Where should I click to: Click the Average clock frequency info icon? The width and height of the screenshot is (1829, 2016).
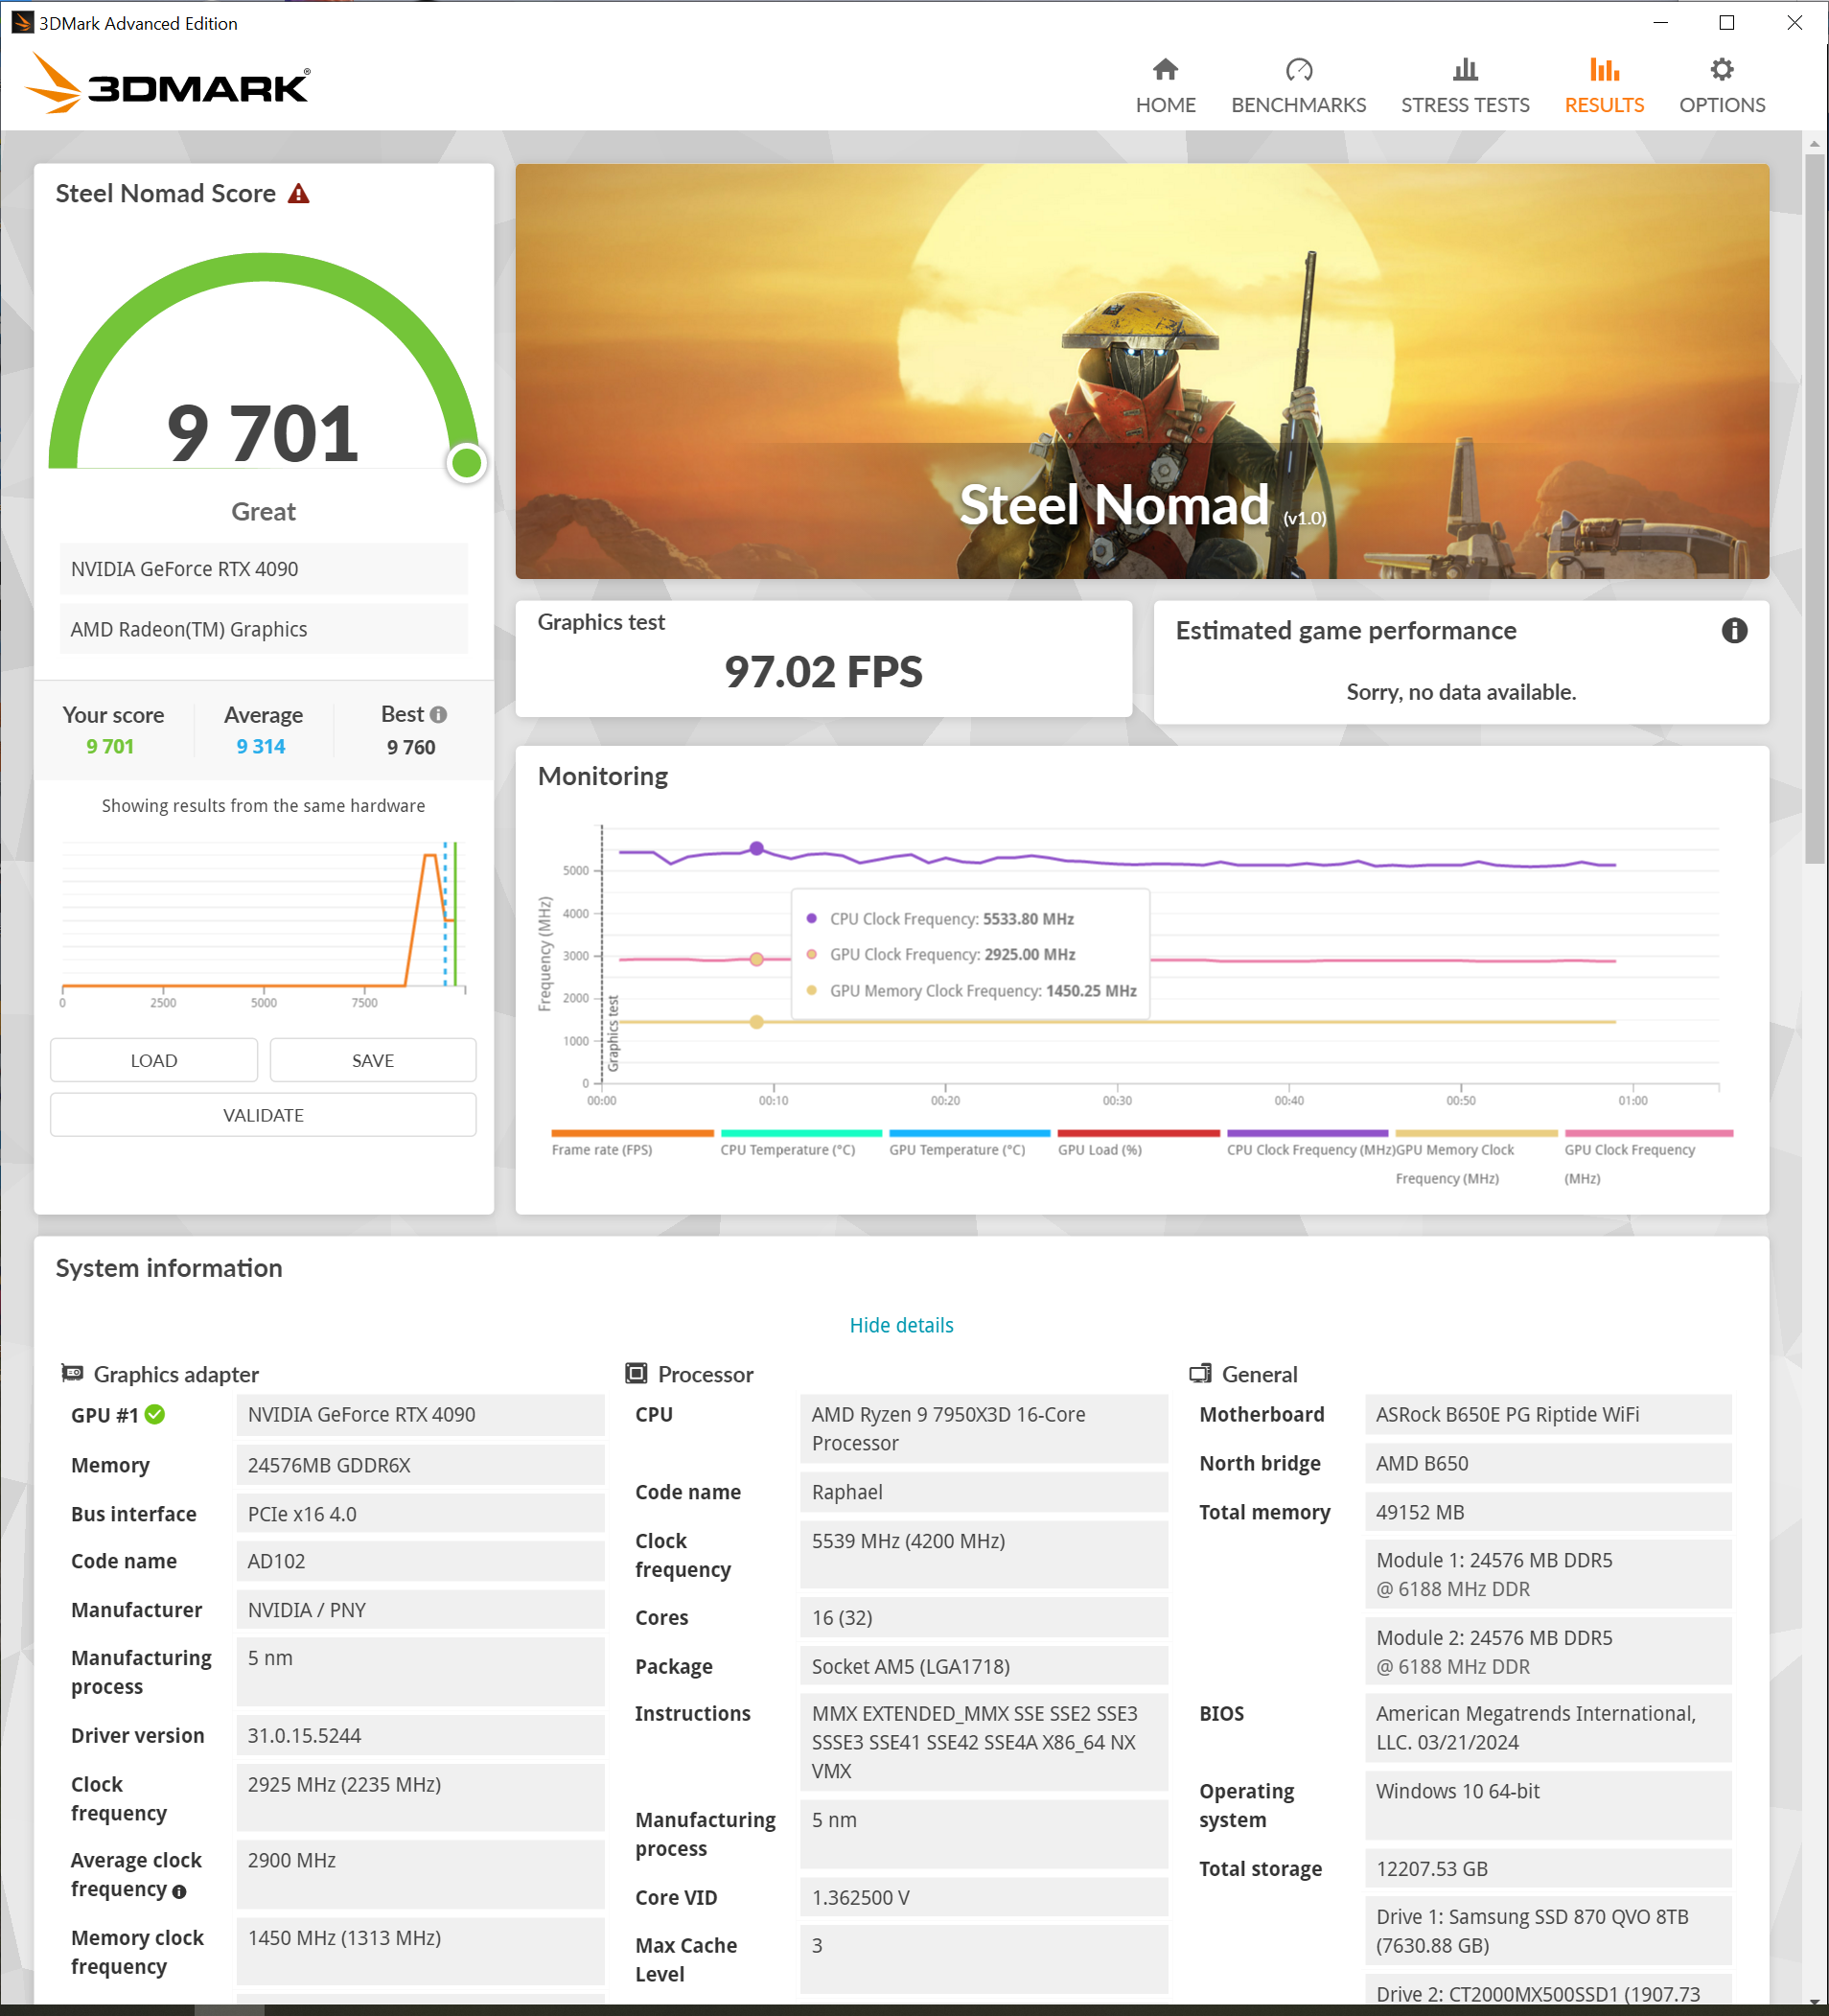click(179, 1891)
